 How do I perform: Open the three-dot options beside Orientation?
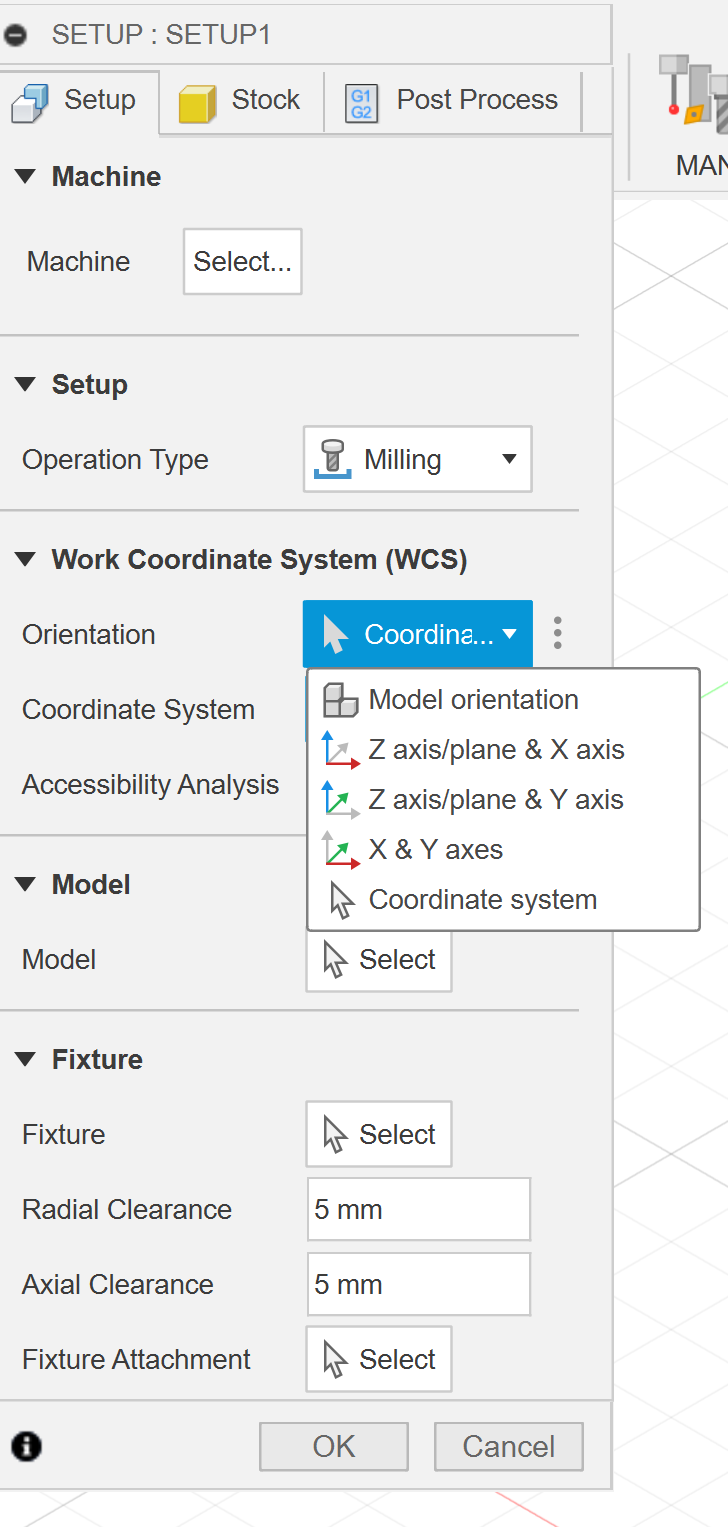click(x=557, y=633)
